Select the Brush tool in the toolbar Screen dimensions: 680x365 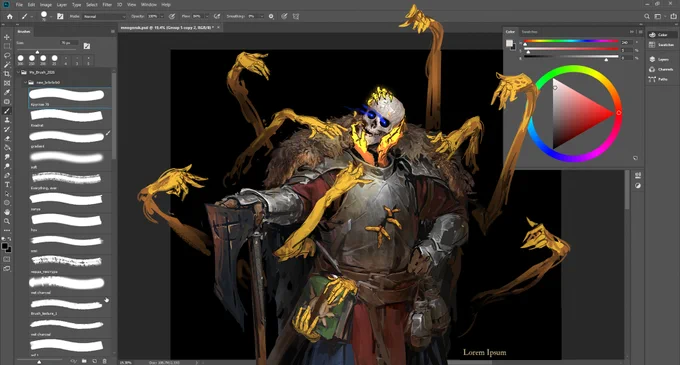point(7,111)
